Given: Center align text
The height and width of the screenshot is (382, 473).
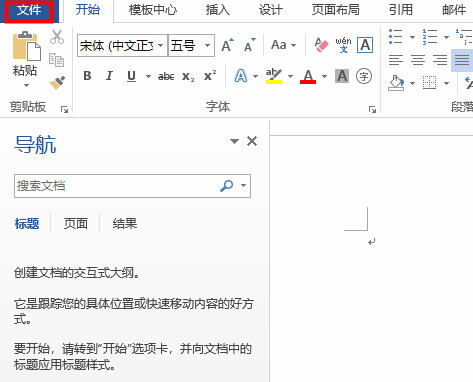Looking at the screenshot, I should pyautogui.click(x=418, y=60).
